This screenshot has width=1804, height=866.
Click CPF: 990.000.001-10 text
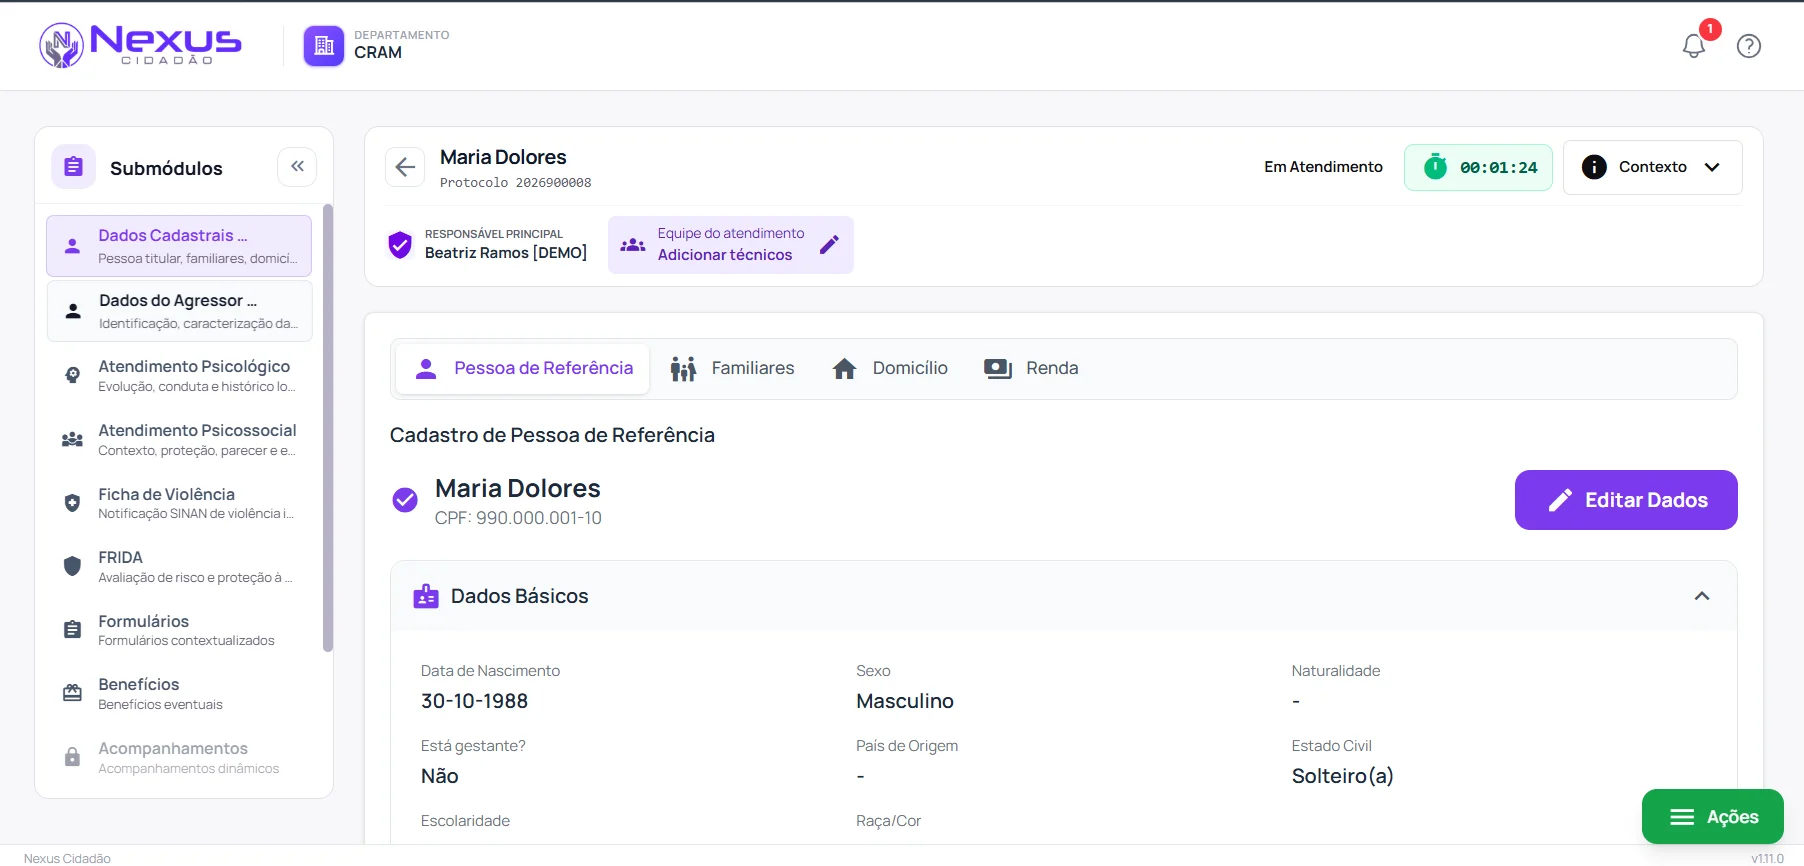tap(518, 518)
